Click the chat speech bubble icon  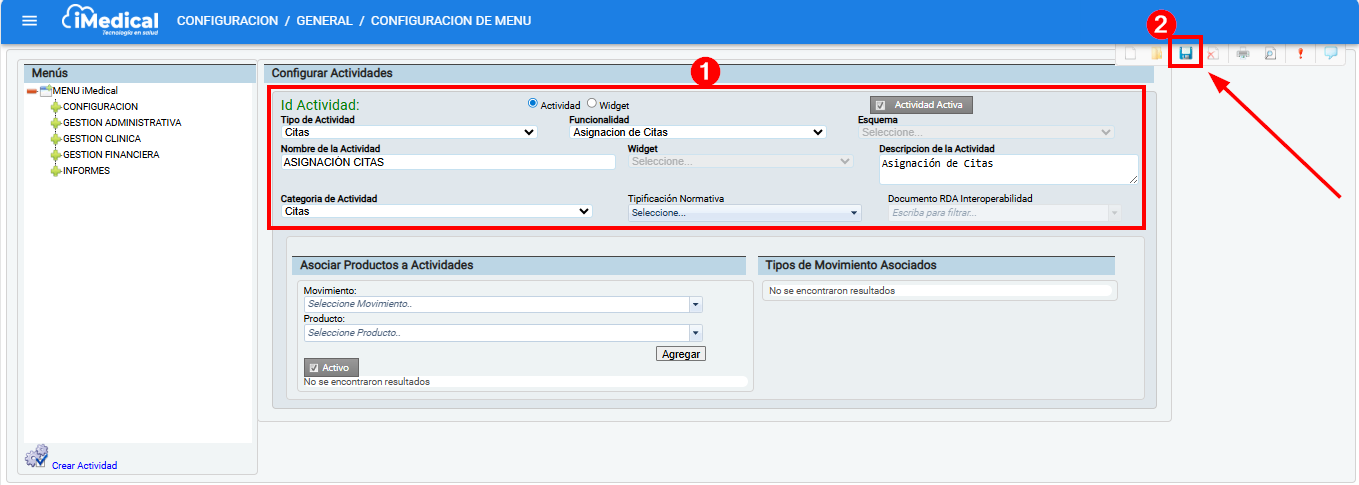1331,54
